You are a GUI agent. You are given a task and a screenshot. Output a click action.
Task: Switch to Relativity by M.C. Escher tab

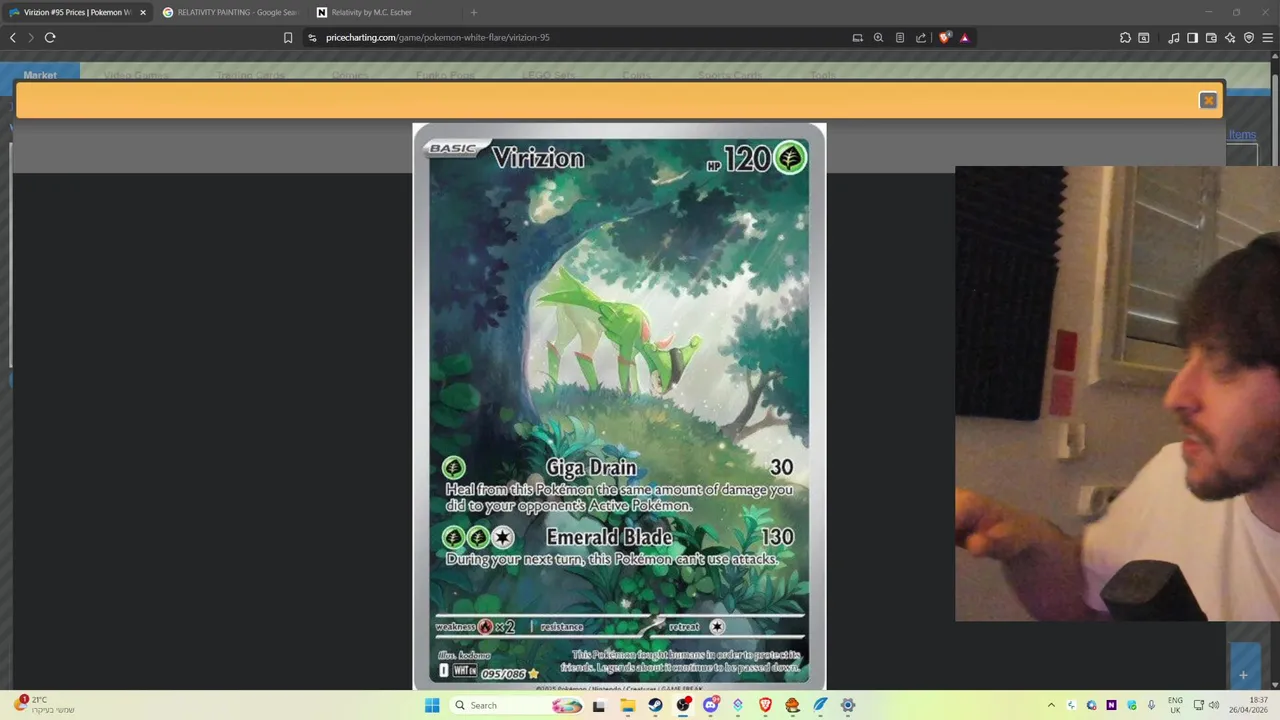[x=383, y=12]
